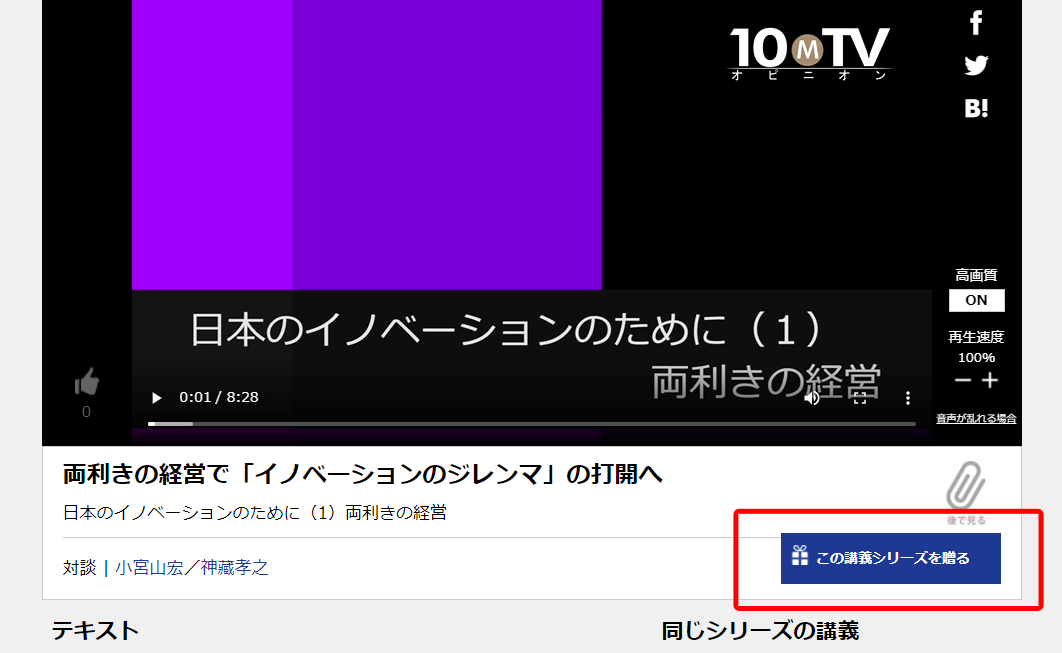Click the gift icon on the blue button
This screenshot has height=653, width=1062.
[x=800, y=557]
